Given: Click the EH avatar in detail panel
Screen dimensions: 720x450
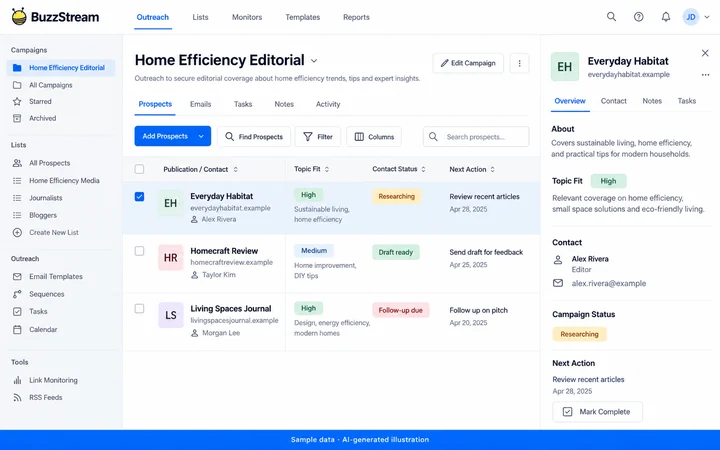Looking at the screenshot, I should 564,67.
